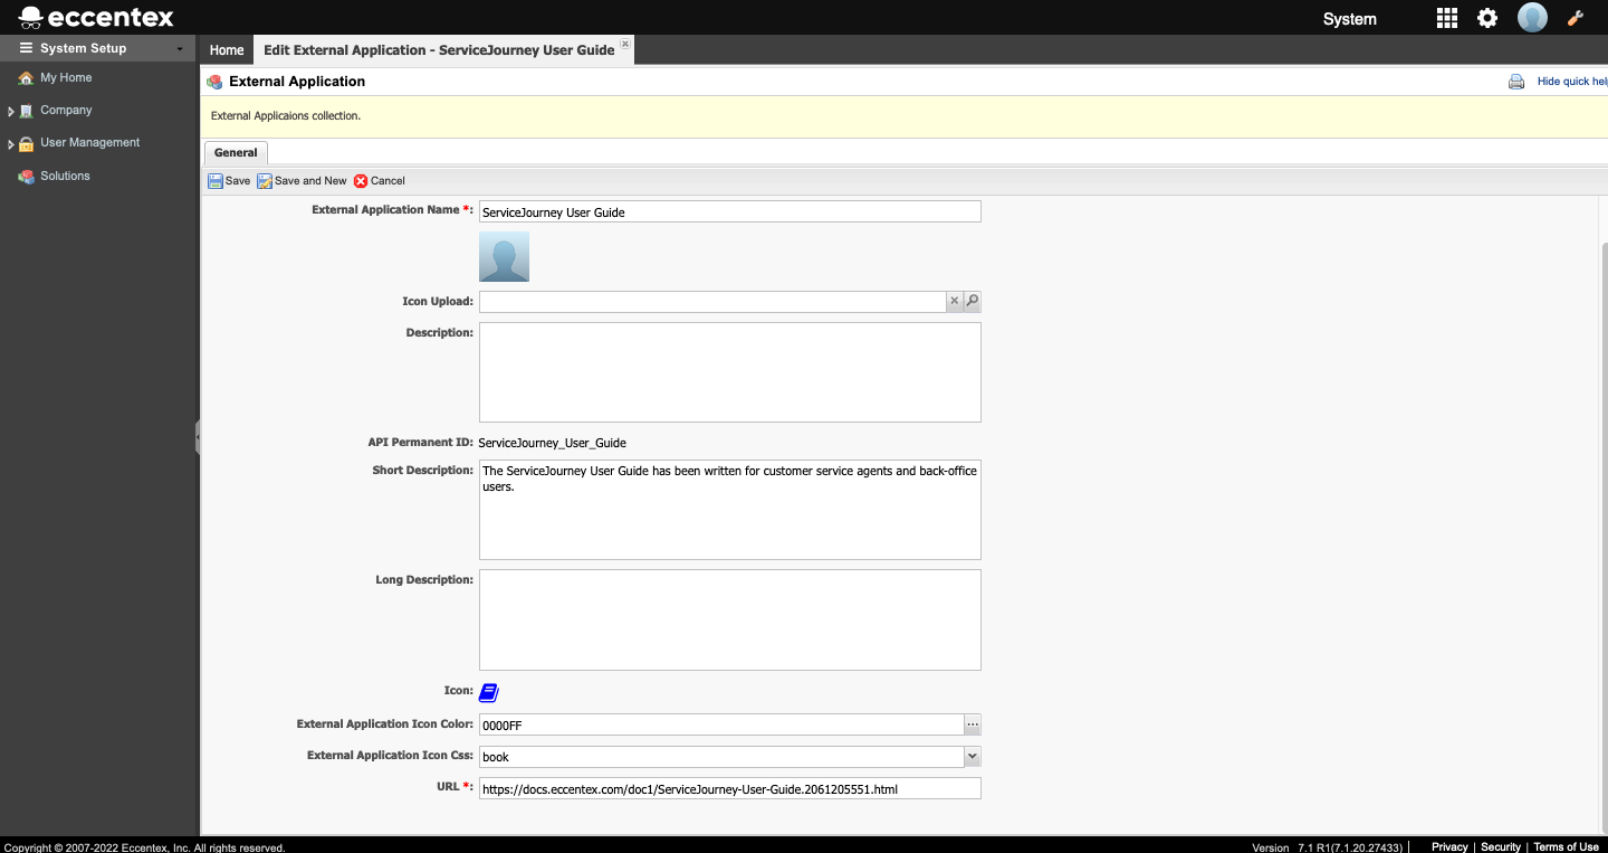Open My Home in sidebar

tap(66, 78)
